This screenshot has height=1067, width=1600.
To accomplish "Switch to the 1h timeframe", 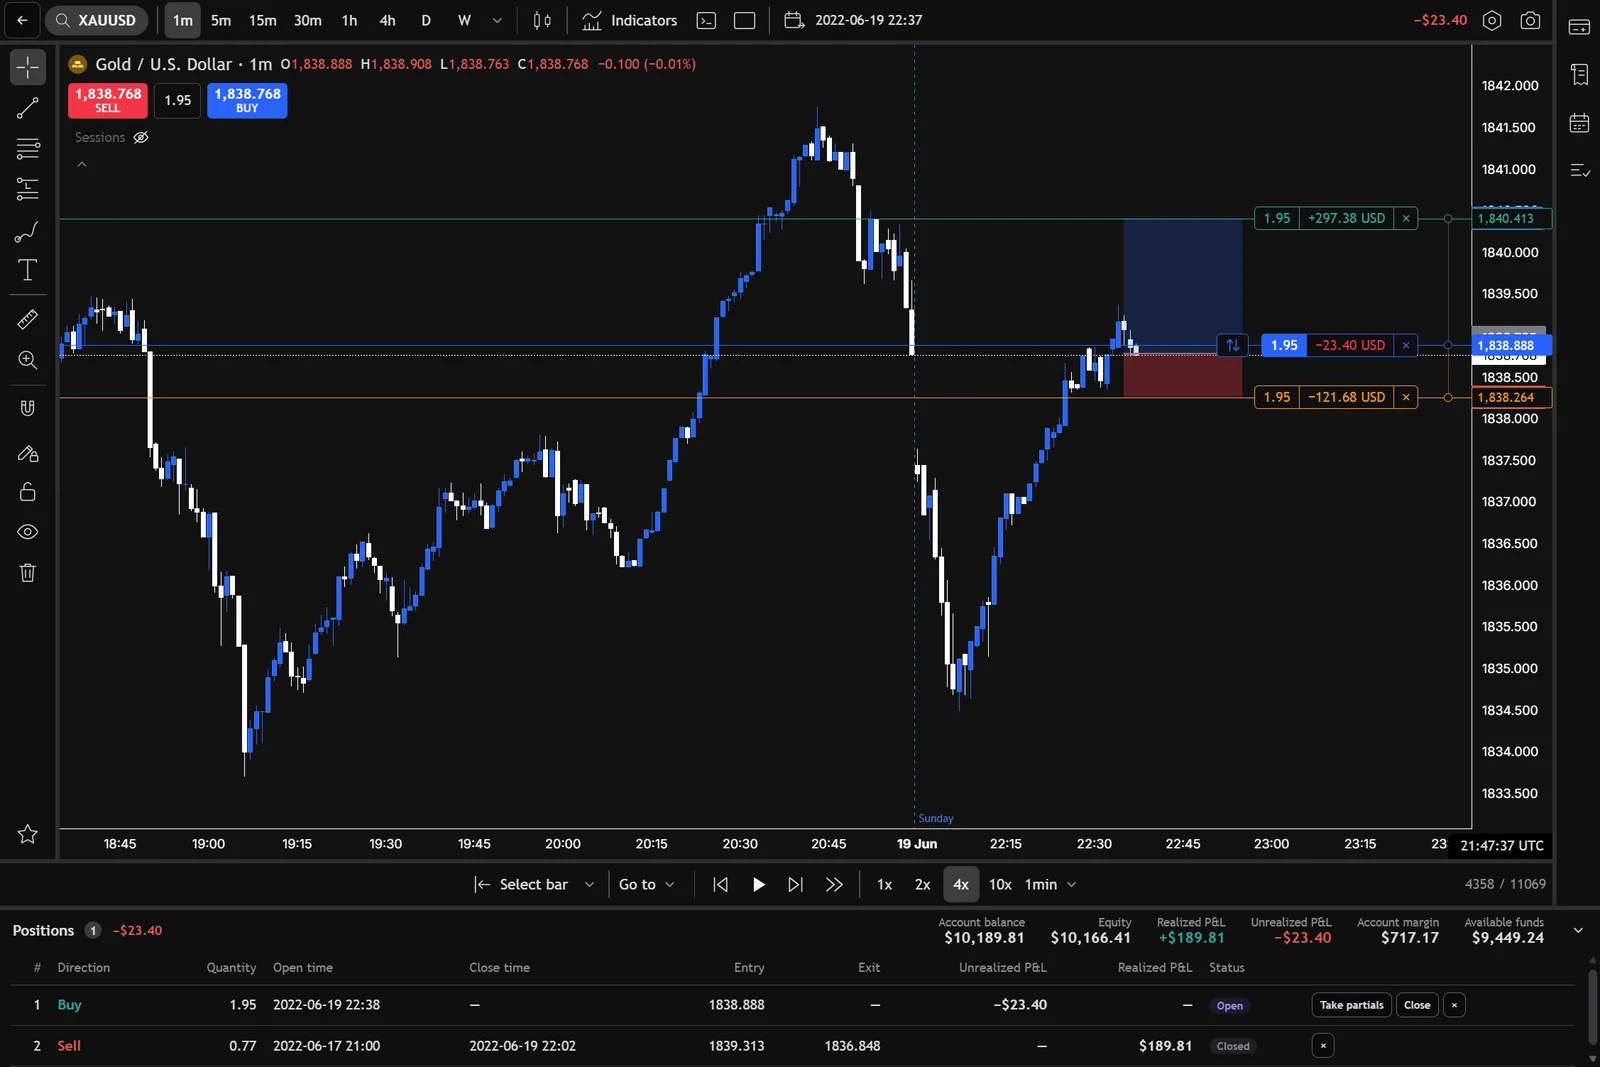I will pos(349,20).
